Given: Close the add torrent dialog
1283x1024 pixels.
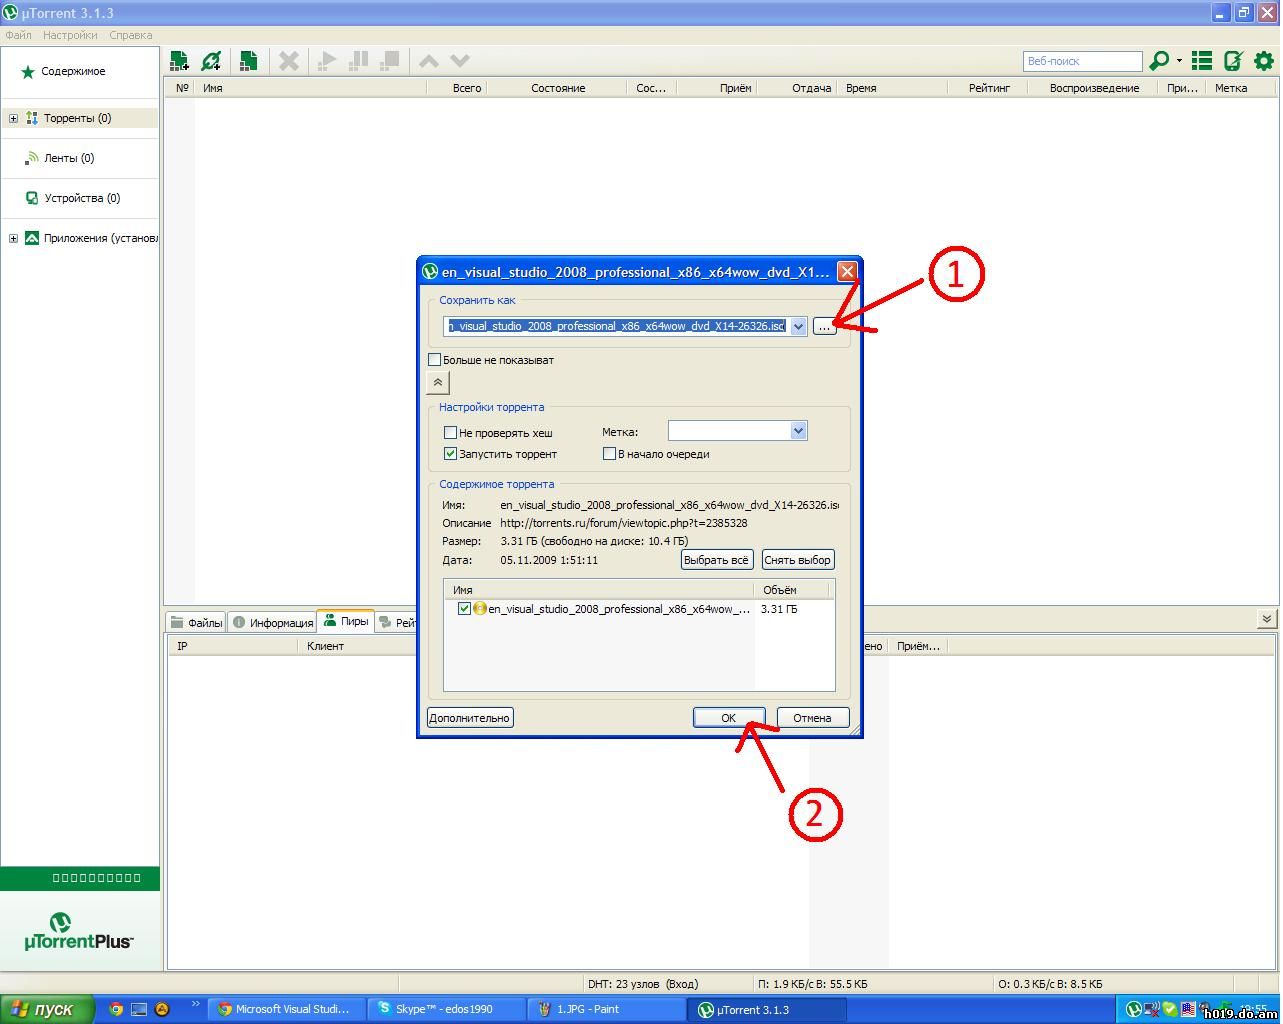Looking at the screenshot, I should pyautogui.click(x=847, y=271).
